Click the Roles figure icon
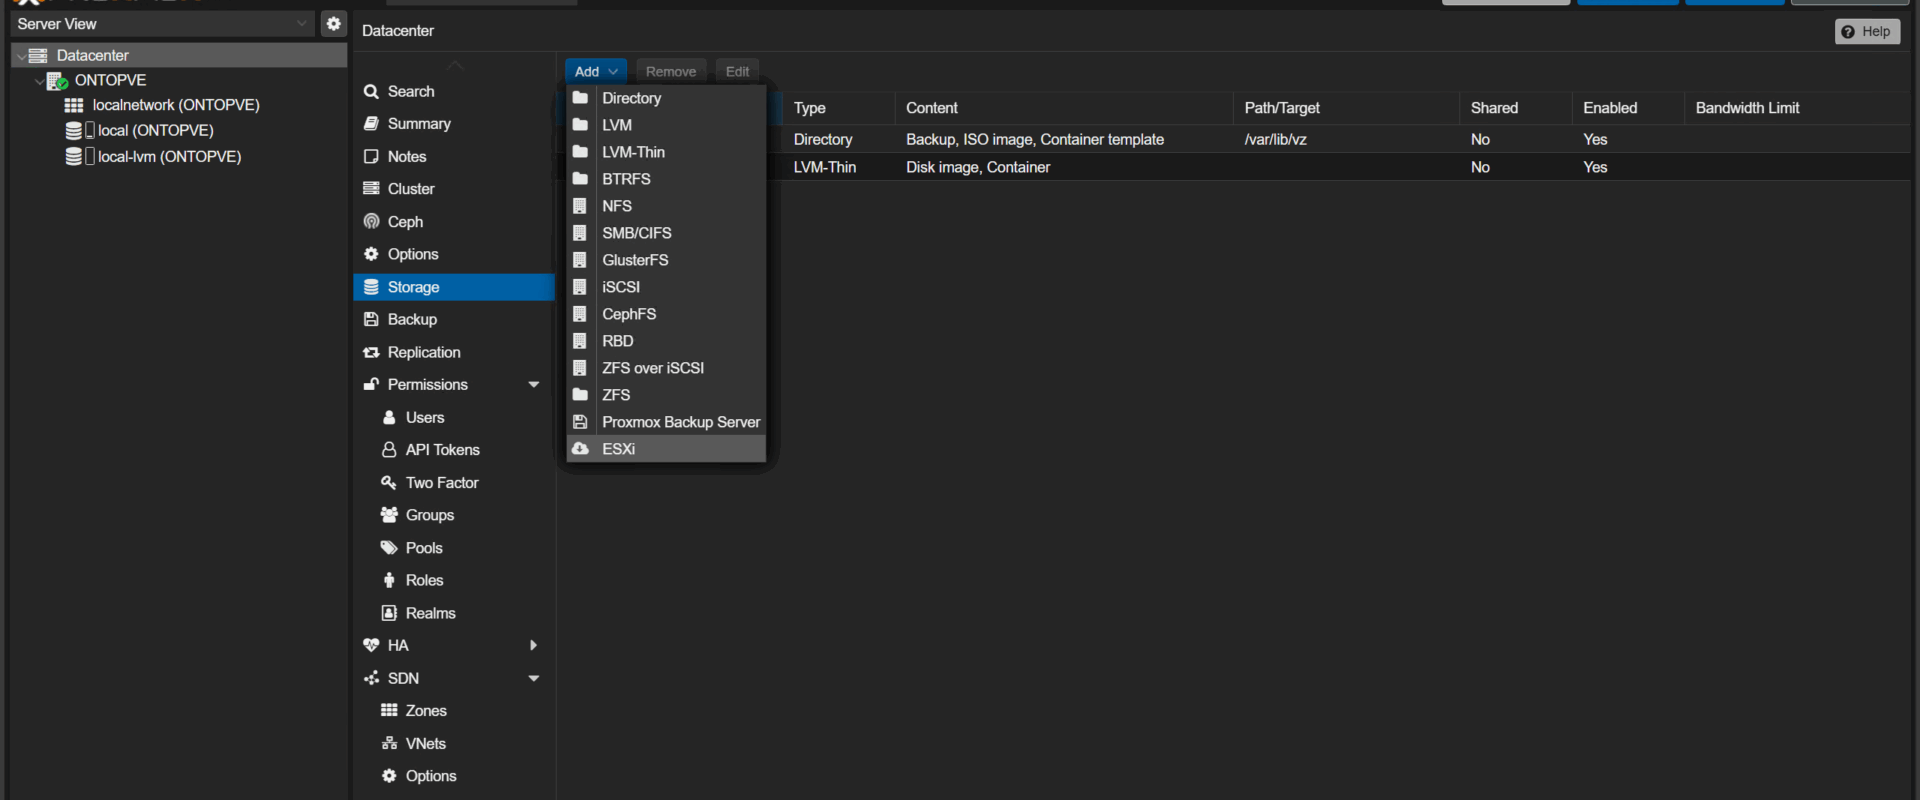 pyautogui.click(x=389, y=580)
